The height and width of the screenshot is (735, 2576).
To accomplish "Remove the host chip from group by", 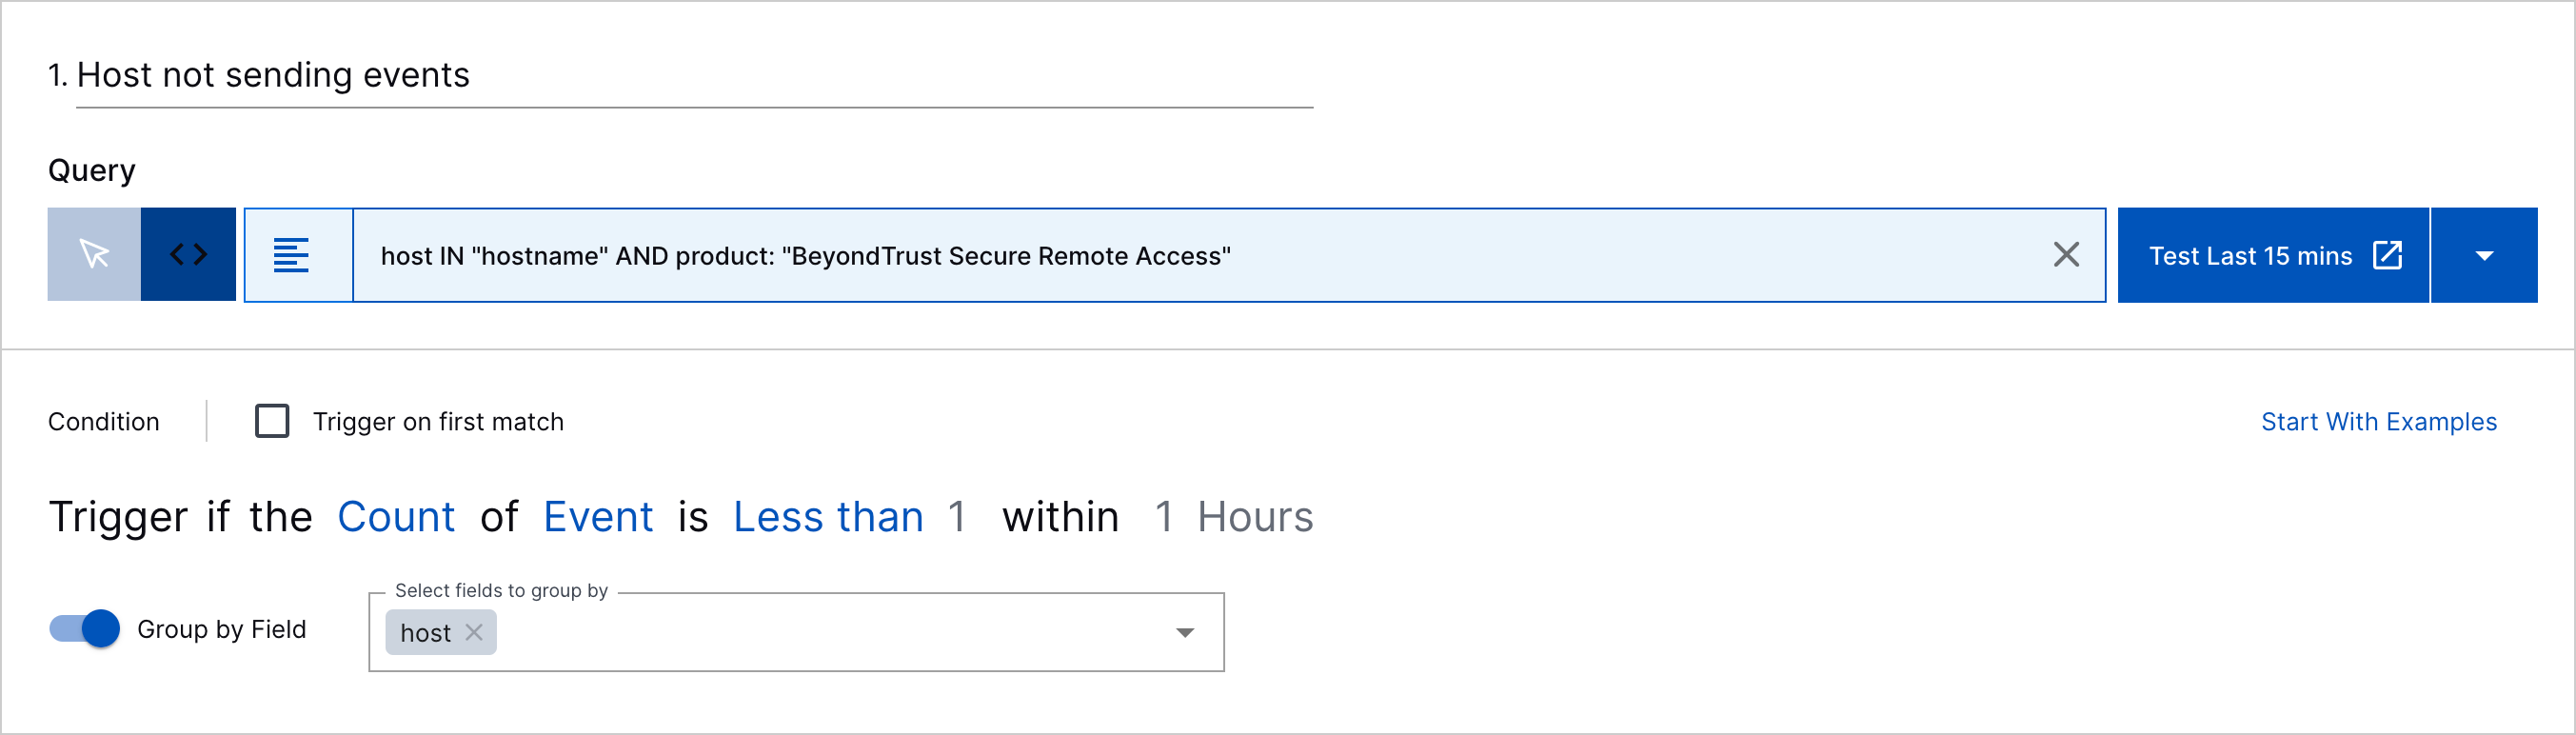I will (474, 632).
